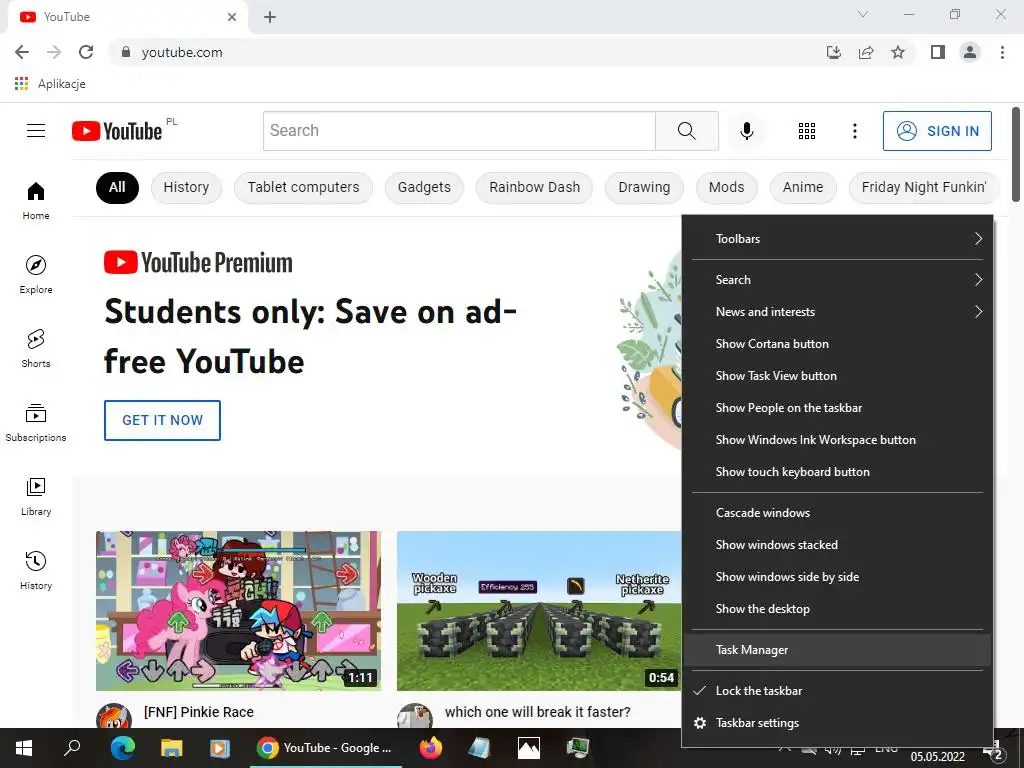The image size is (1024, 768).
Task: Open the YouTube apps grid icon
Action: click(807, 131)
